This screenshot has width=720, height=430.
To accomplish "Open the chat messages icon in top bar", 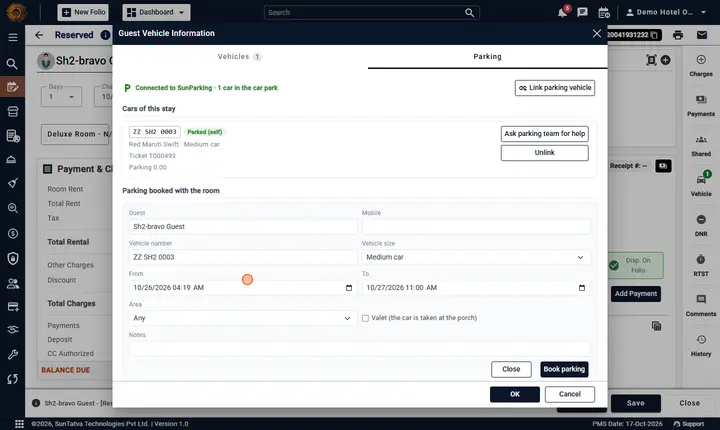I will click(x=582, y=12).
